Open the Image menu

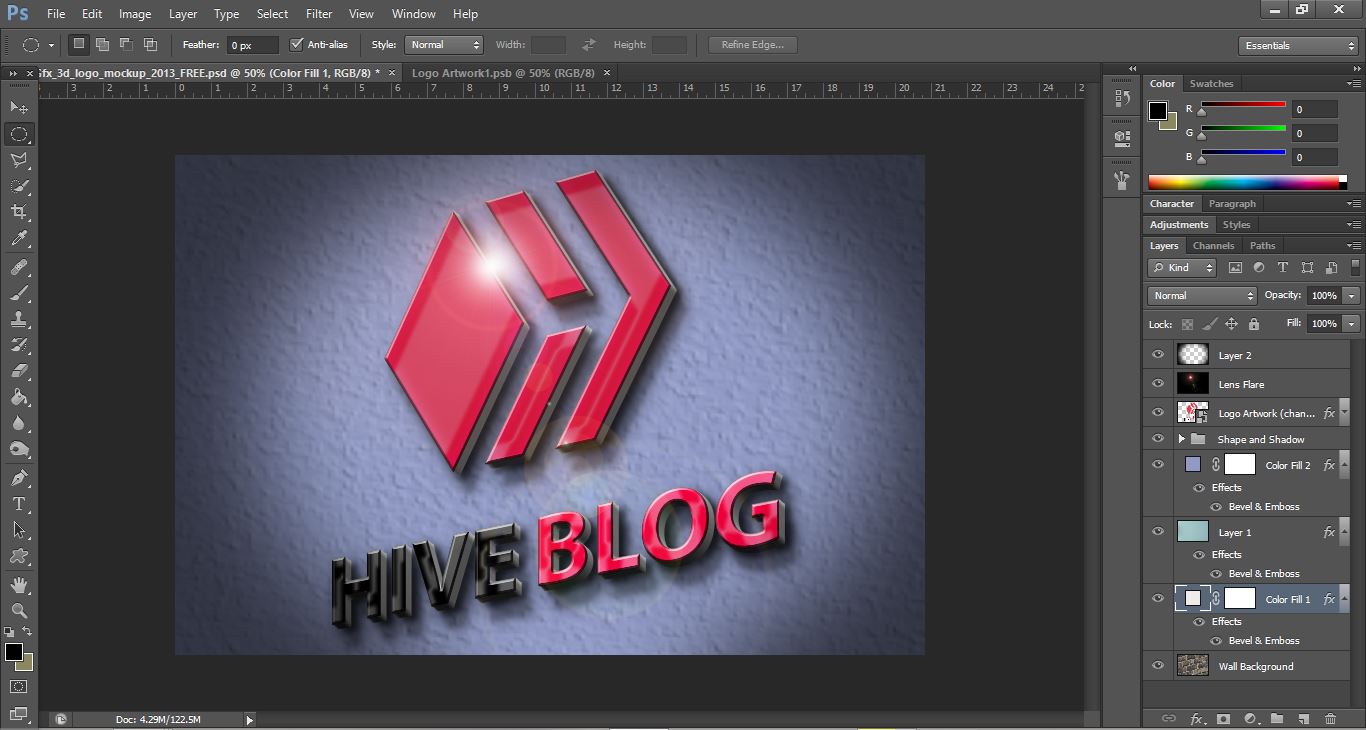click(135, 14)
